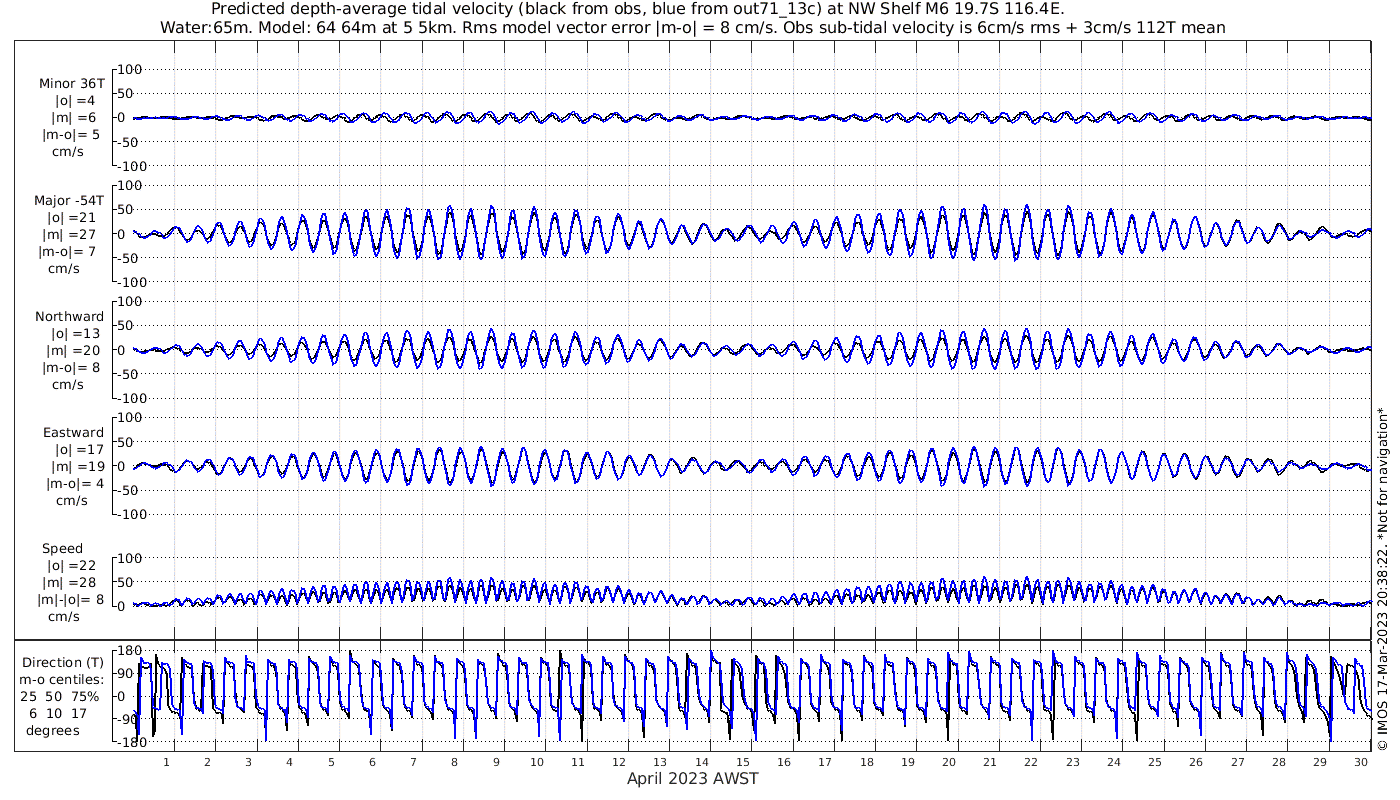This screenshot has width=1400, height=800.
Task: Click date label 1 on the x-axis
Action: tap(167, 762)
